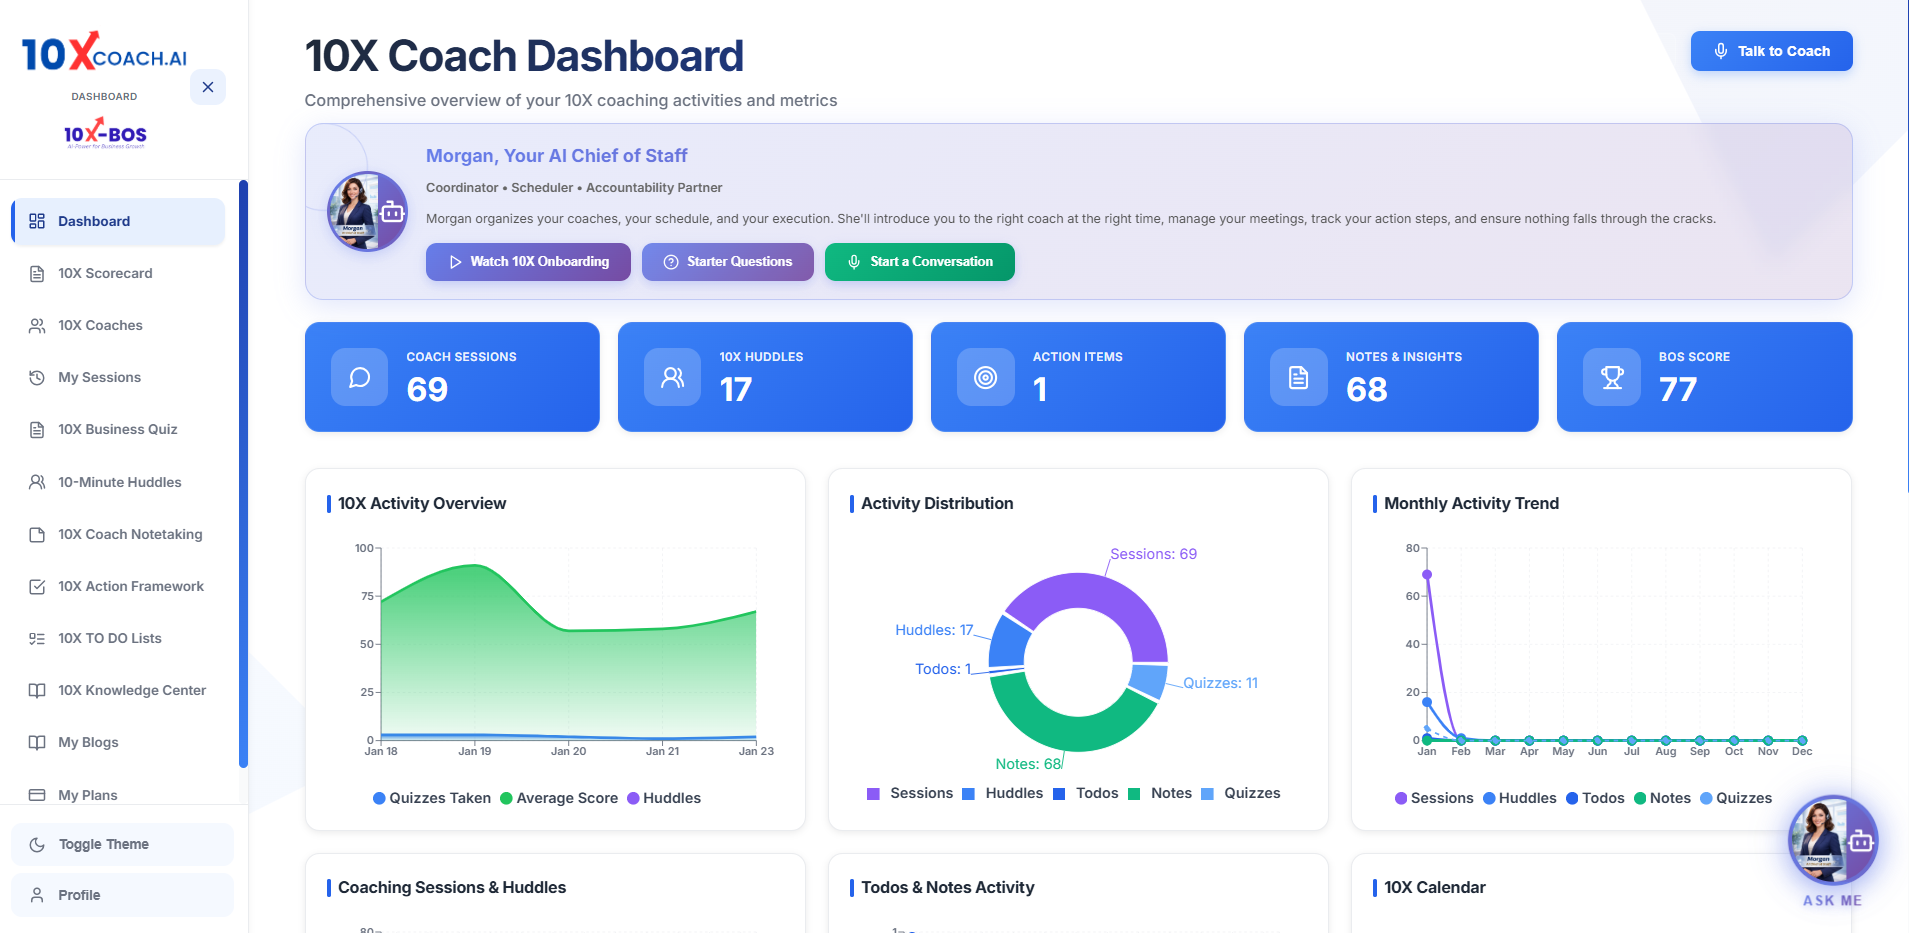The width and height of the screenshot is (1909, 933).
Task: Click the Talk to Coach button
Action: 1771,51
